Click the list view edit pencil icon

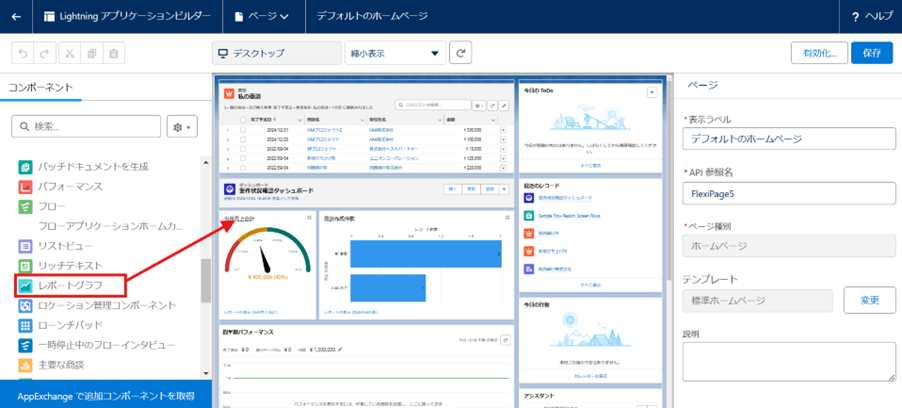click(504, 105)
